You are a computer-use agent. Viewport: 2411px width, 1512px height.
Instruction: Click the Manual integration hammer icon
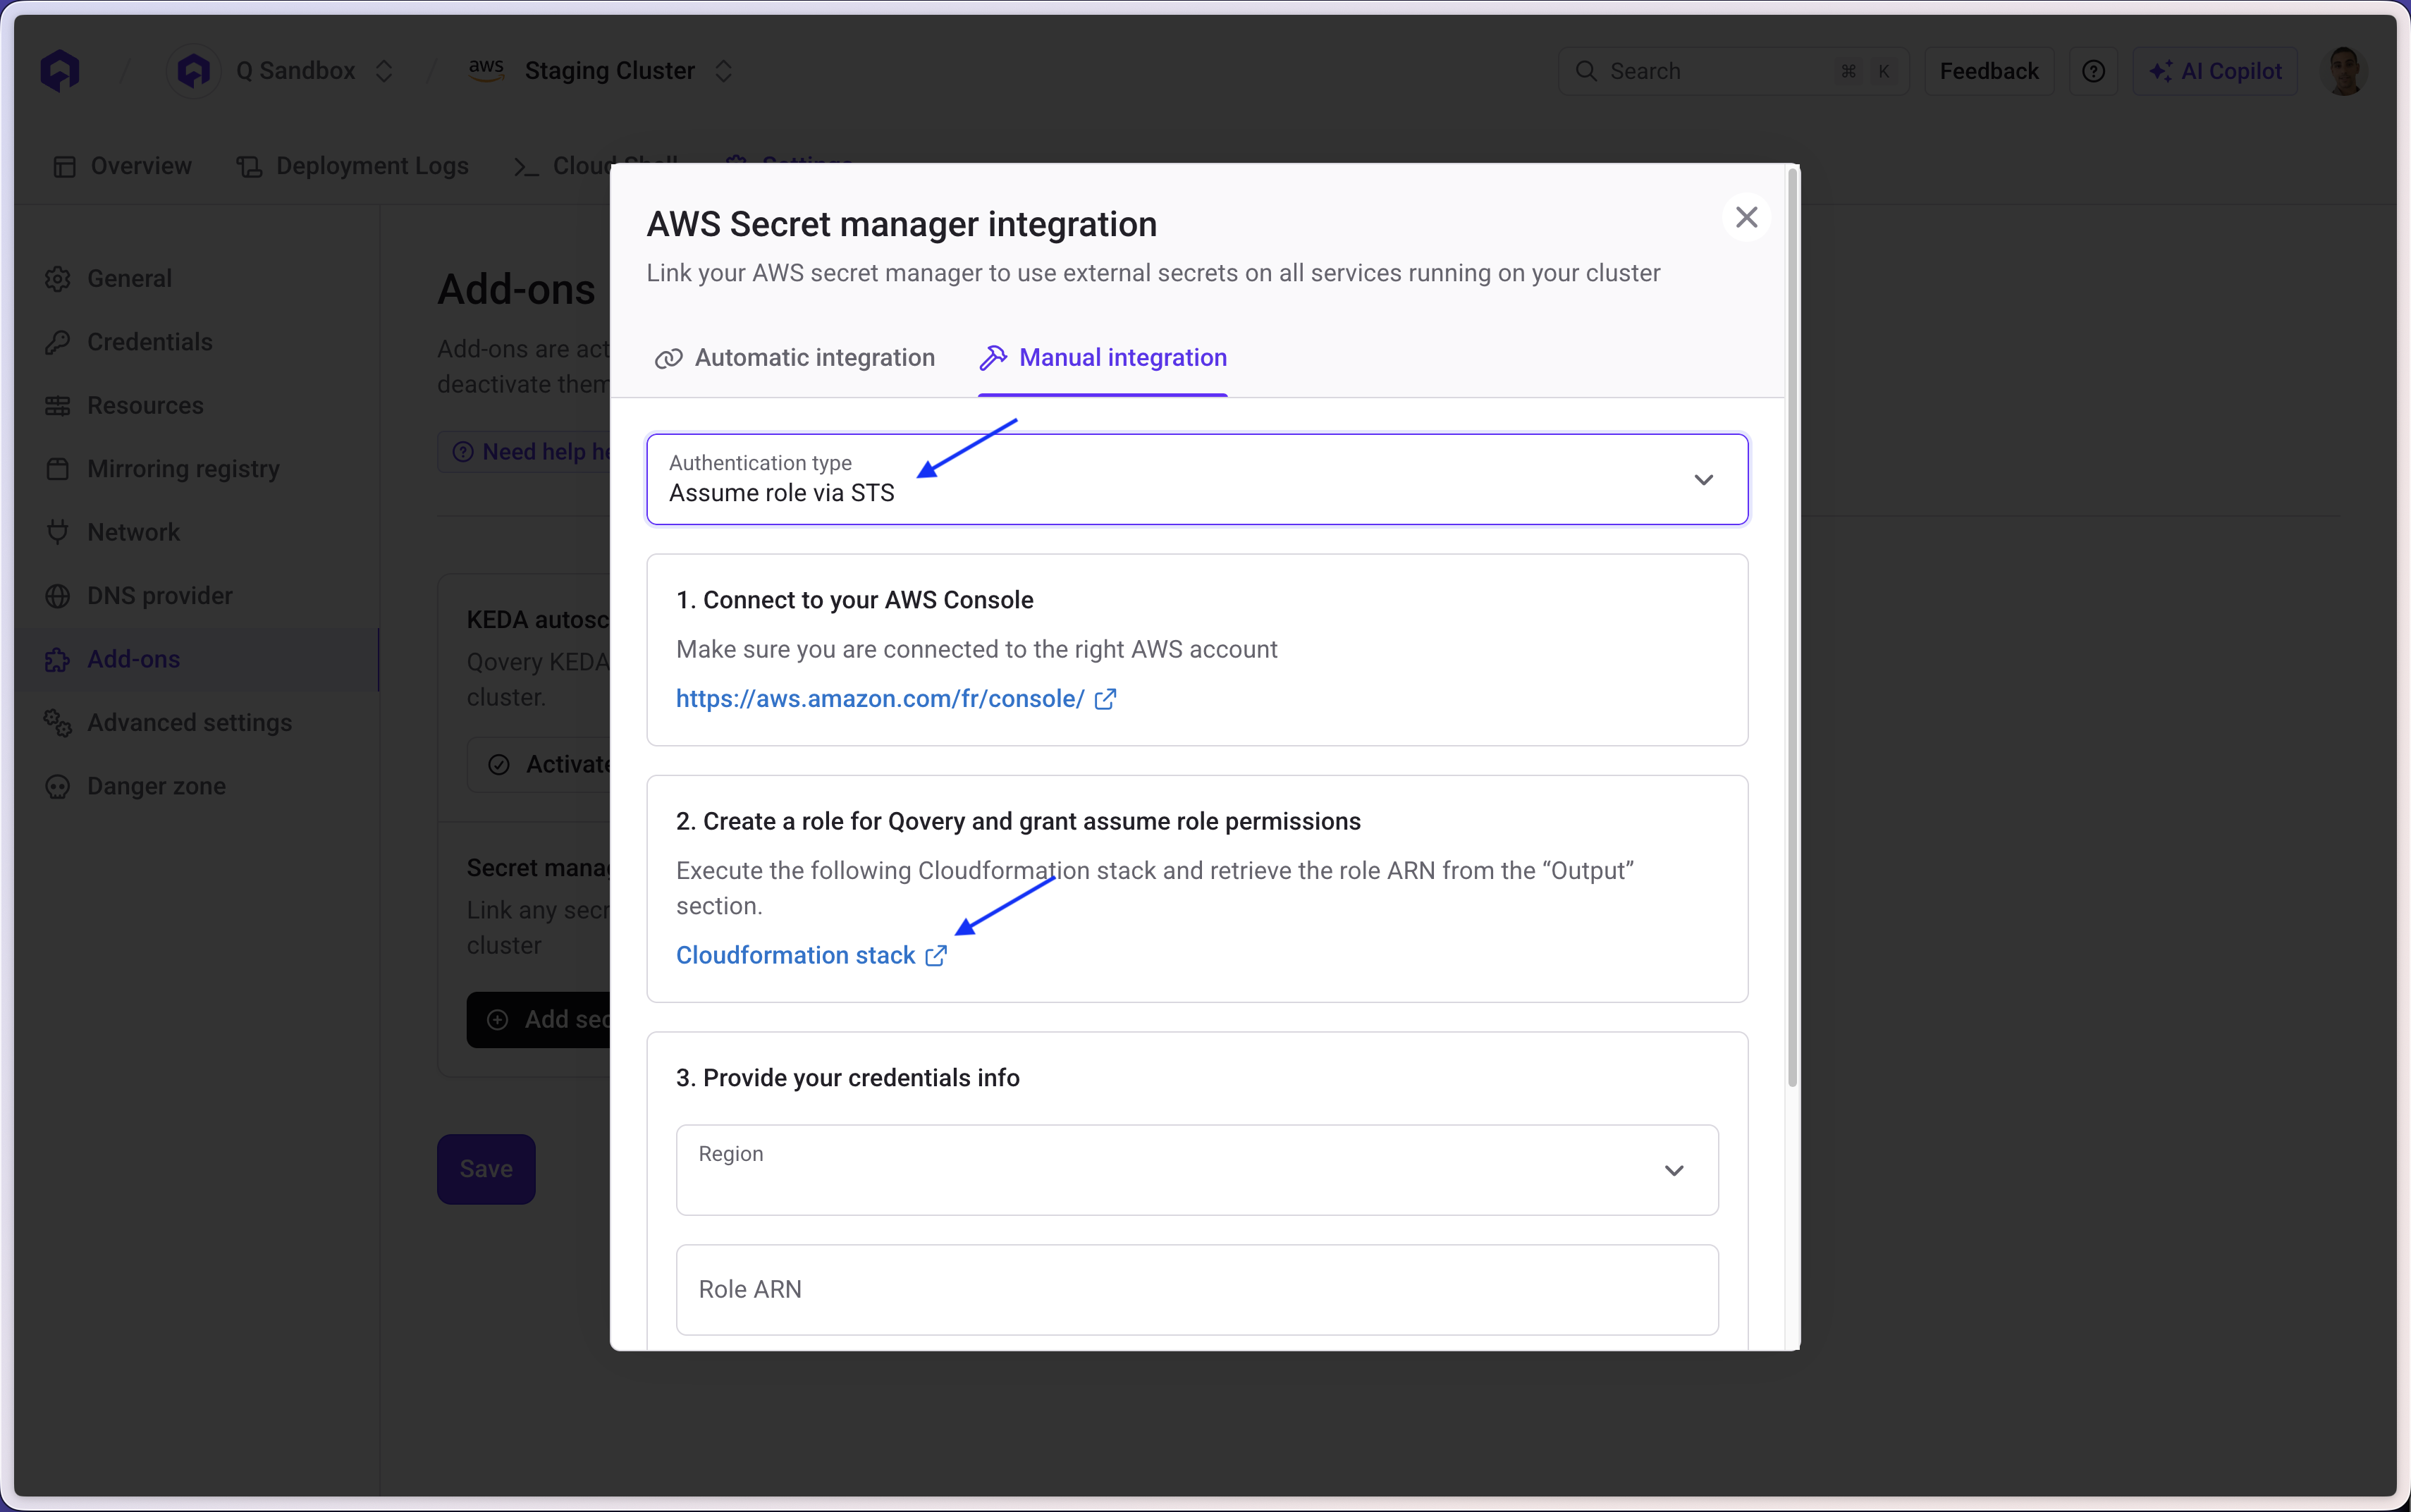click(993, 357)
